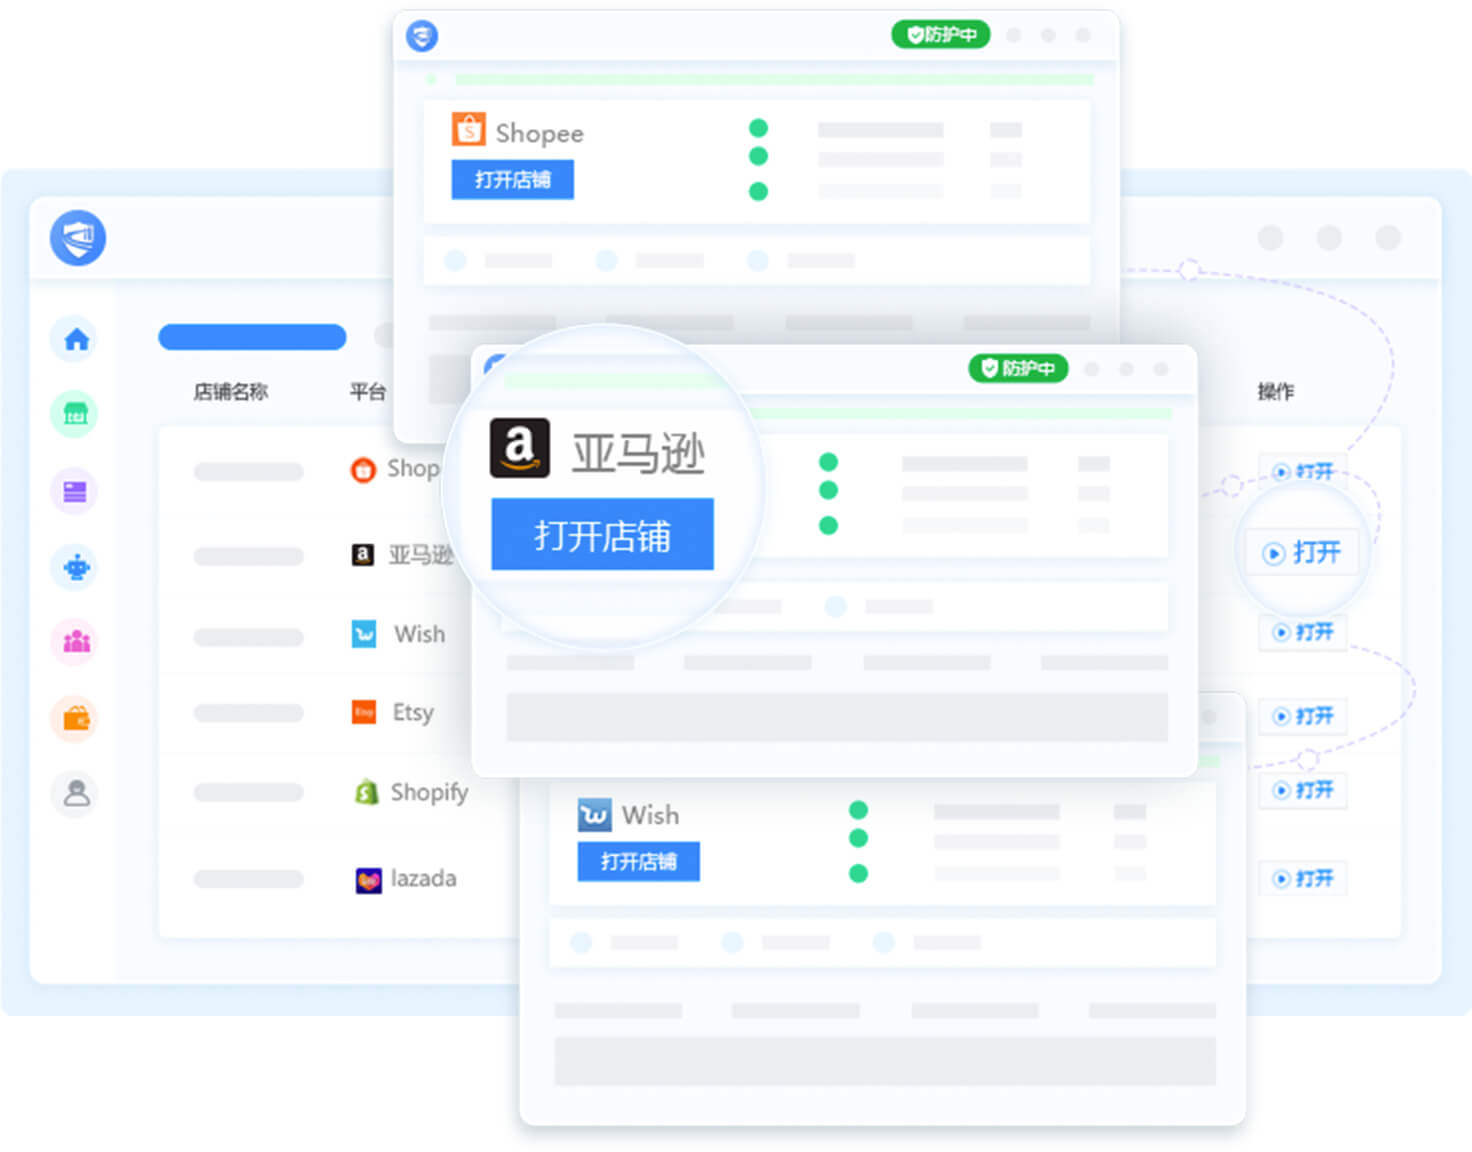1472x1152 pixels.
Task: Click the 店铺名称 column header
Action: [230, 391]
